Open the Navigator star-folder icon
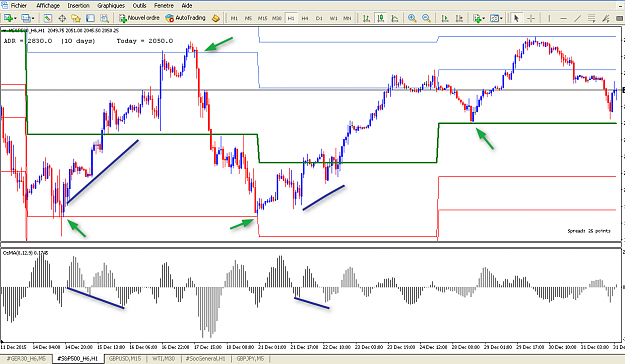625x364 pixels. pyautogui.click(x=76, y=18)
